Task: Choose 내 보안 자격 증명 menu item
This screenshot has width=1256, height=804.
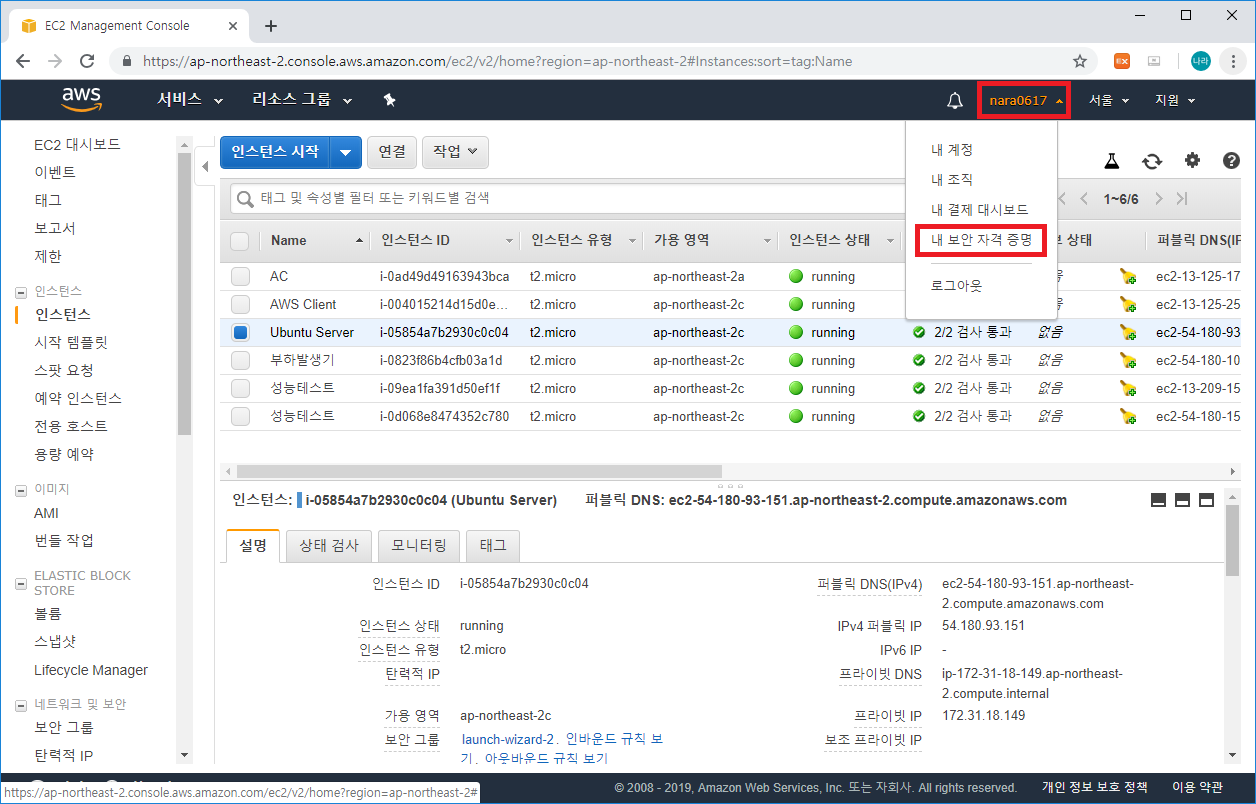Action: tap(981, 240)
